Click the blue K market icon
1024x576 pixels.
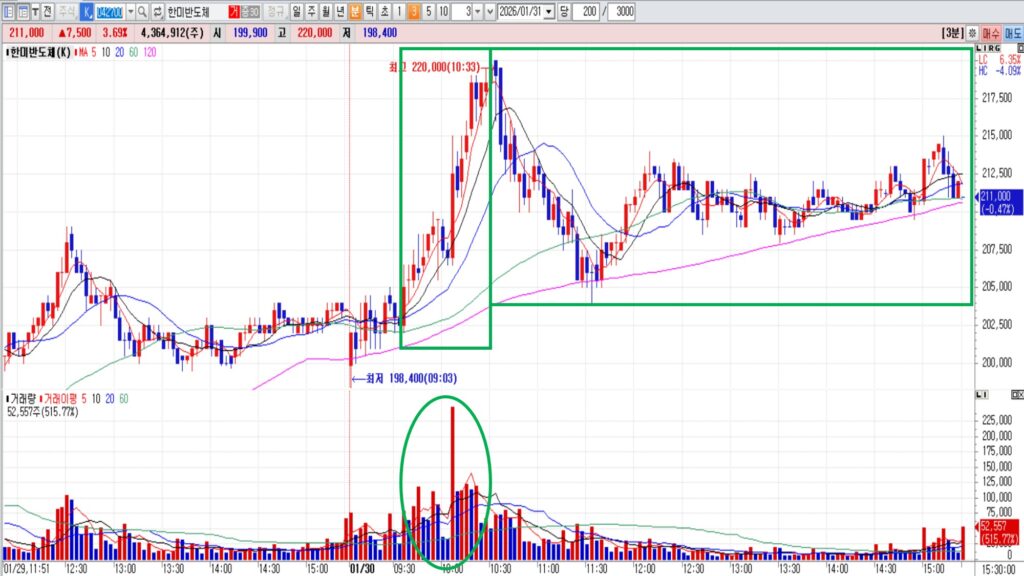86,11
